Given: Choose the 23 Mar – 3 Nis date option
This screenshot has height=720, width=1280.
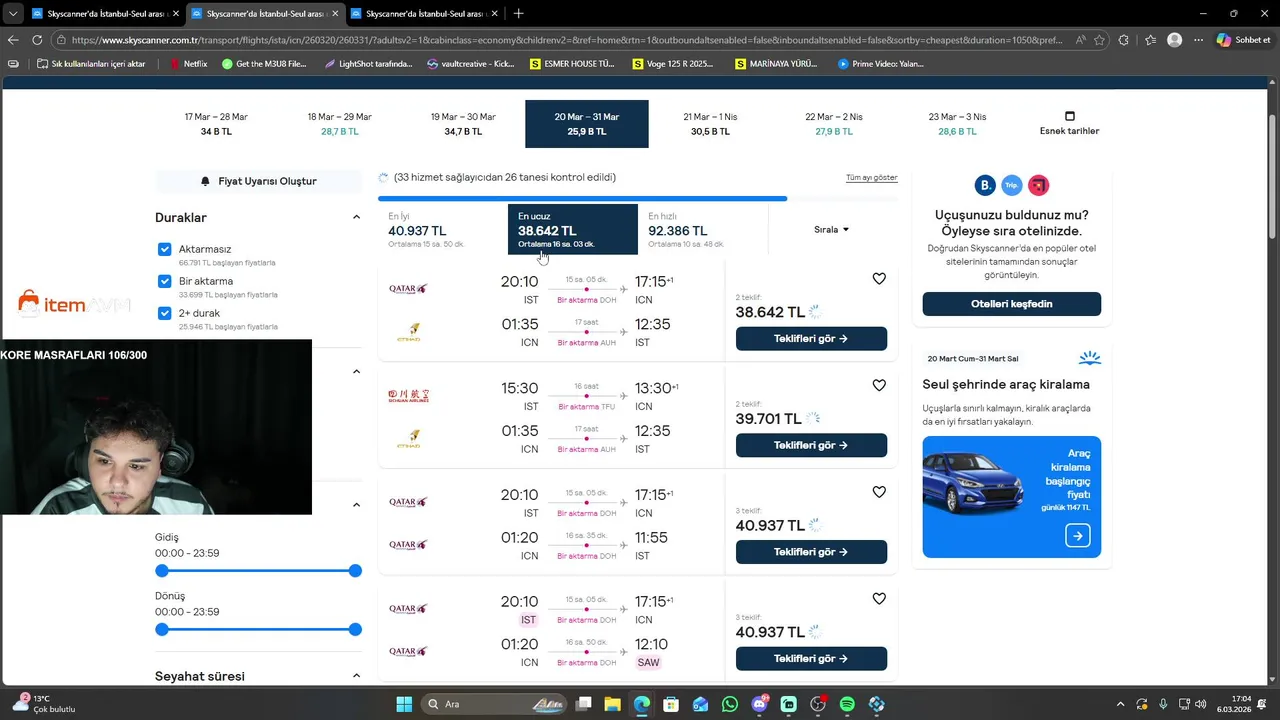Looking at the screenshot, I should 957,124.
